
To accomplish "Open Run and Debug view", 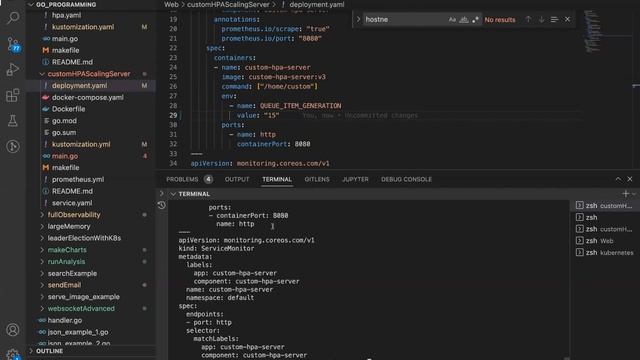I will (x=13, y=69).
